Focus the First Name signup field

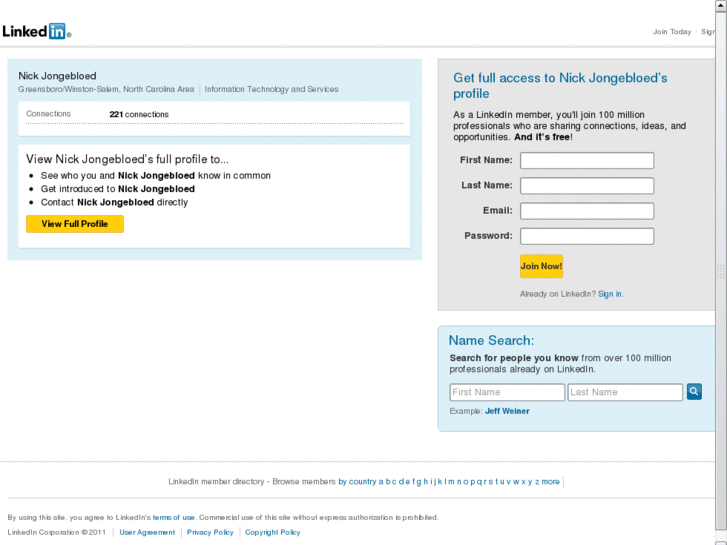[x=587, y=160]
